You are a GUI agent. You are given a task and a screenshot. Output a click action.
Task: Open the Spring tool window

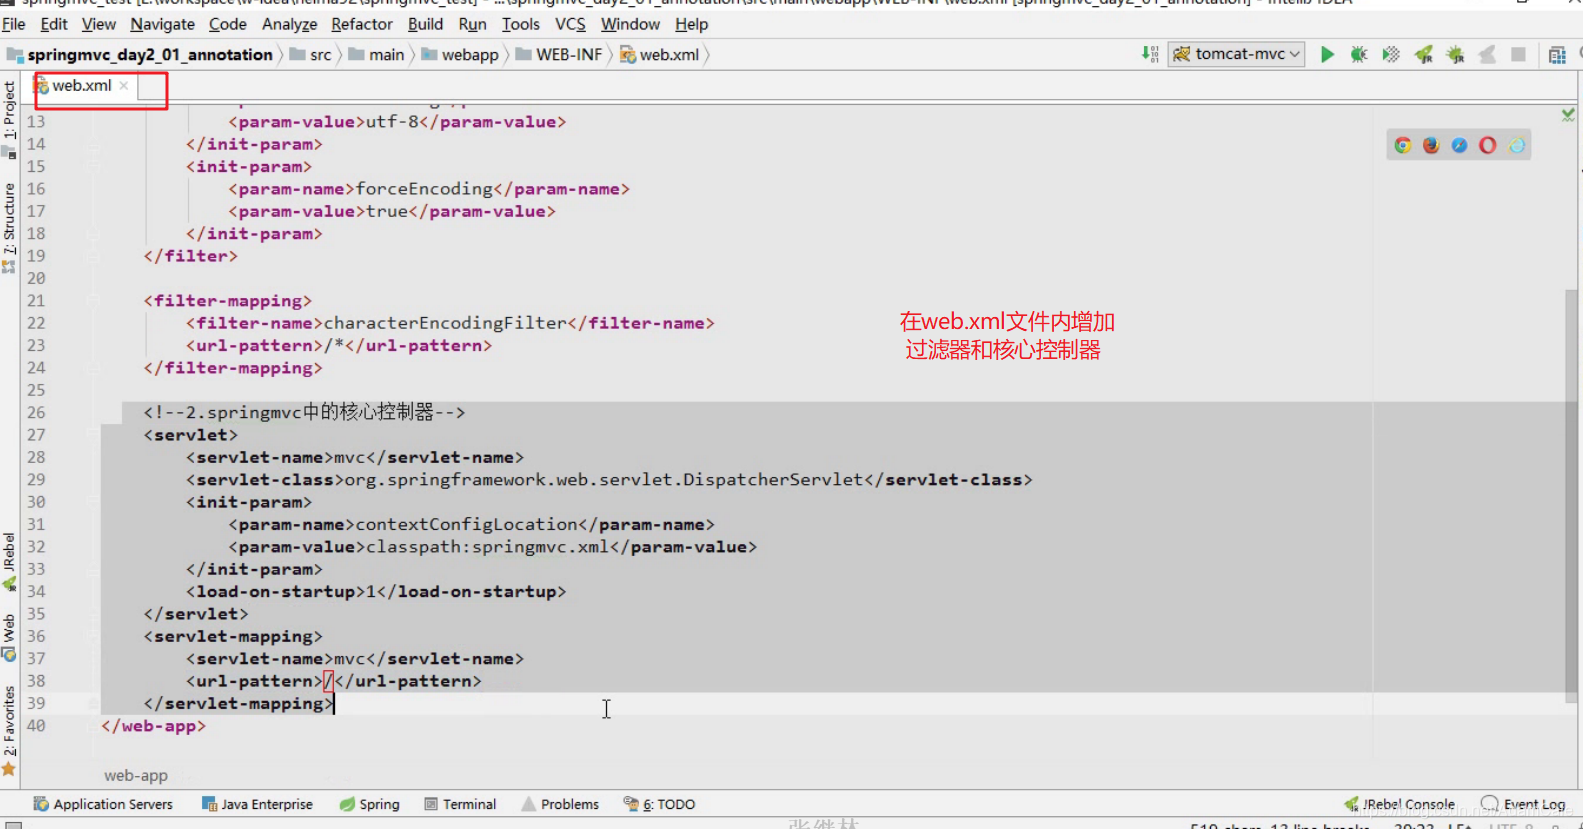(x=369, y=804)
